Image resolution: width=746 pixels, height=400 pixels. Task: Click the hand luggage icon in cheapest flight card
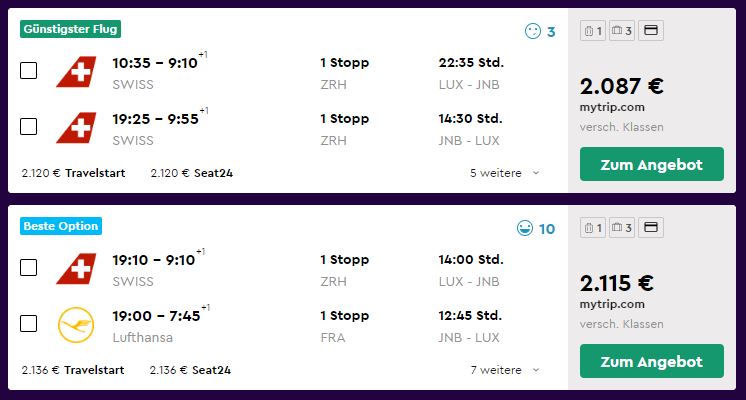[592, 31]
